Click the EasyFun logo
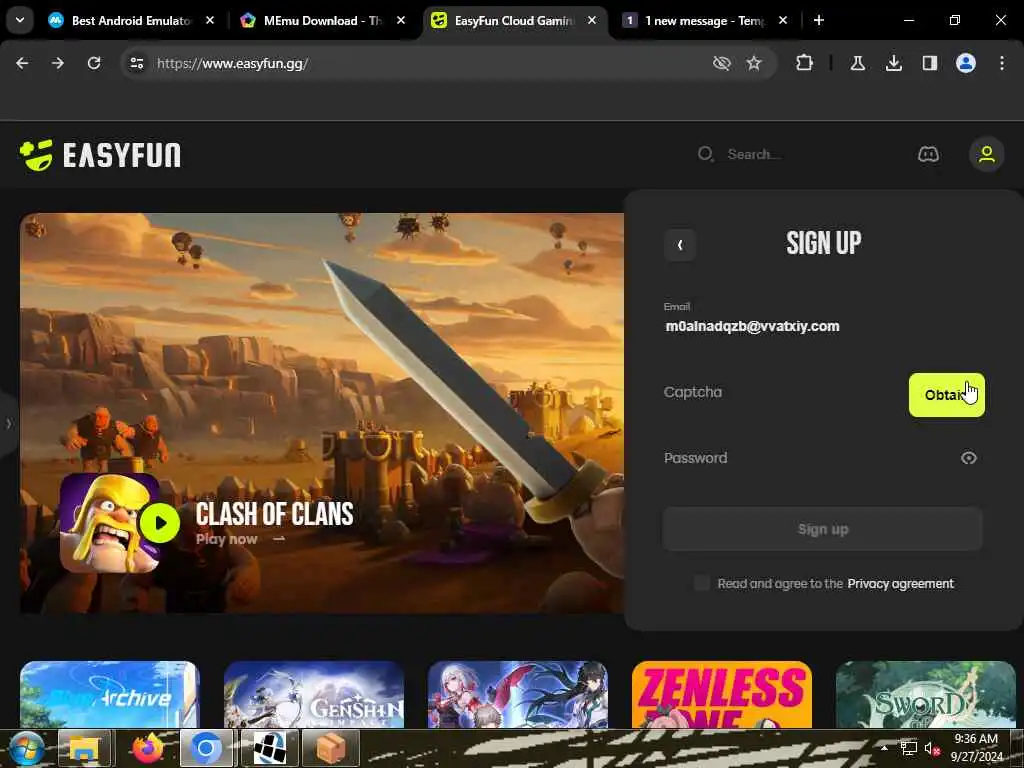 100,155
